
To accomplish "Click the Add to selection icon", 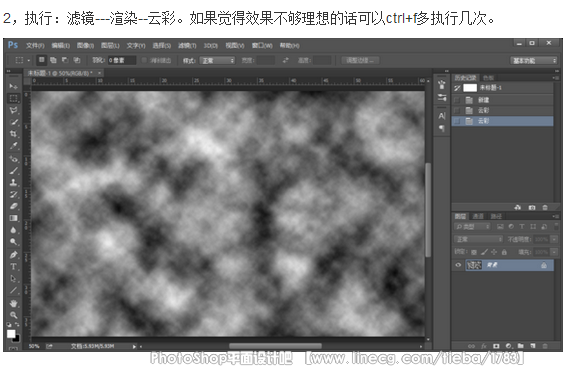I will (x=53, y=60).
